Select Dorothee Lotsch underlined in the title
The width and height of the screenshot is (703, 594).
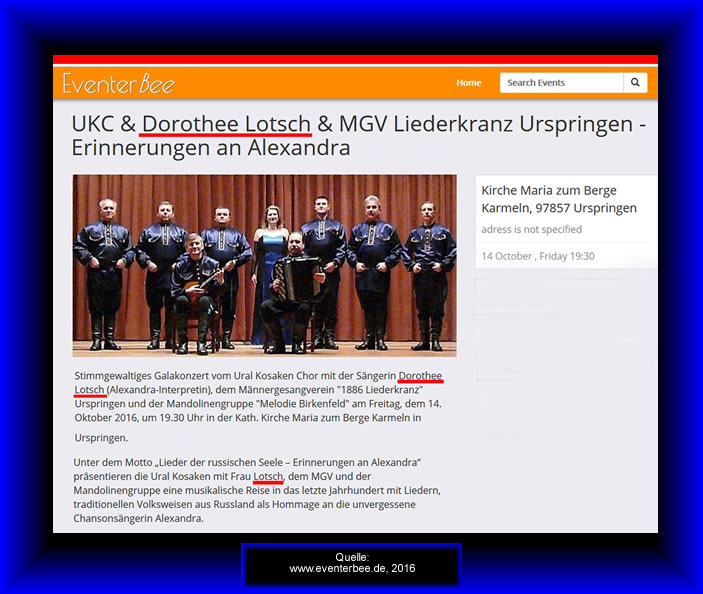coord(226,124)
